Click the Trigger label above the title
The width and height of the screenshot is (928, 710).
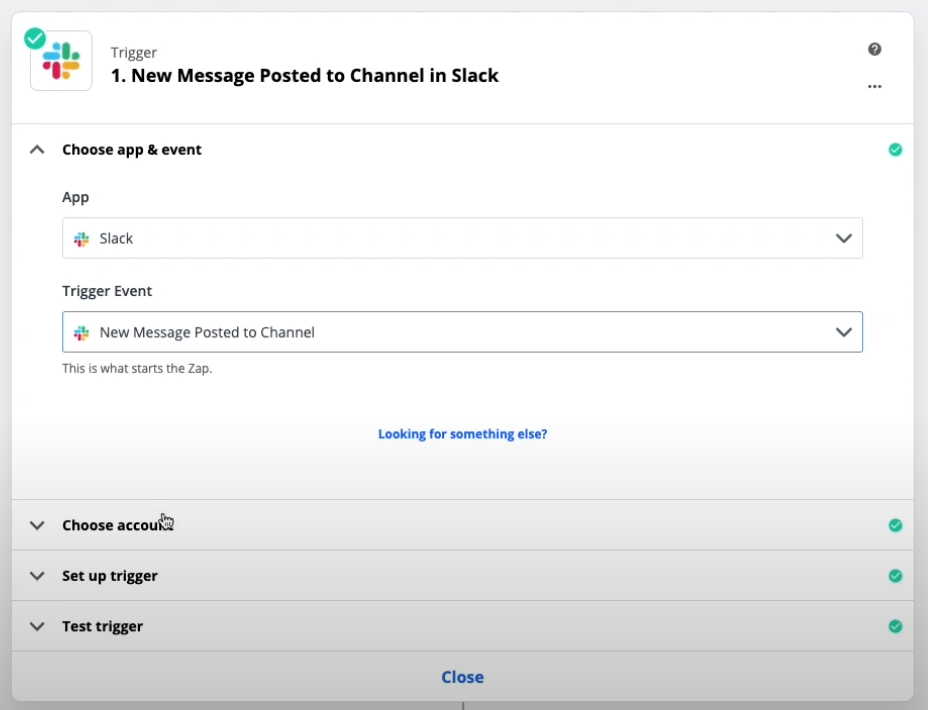[x=134, y=53]
